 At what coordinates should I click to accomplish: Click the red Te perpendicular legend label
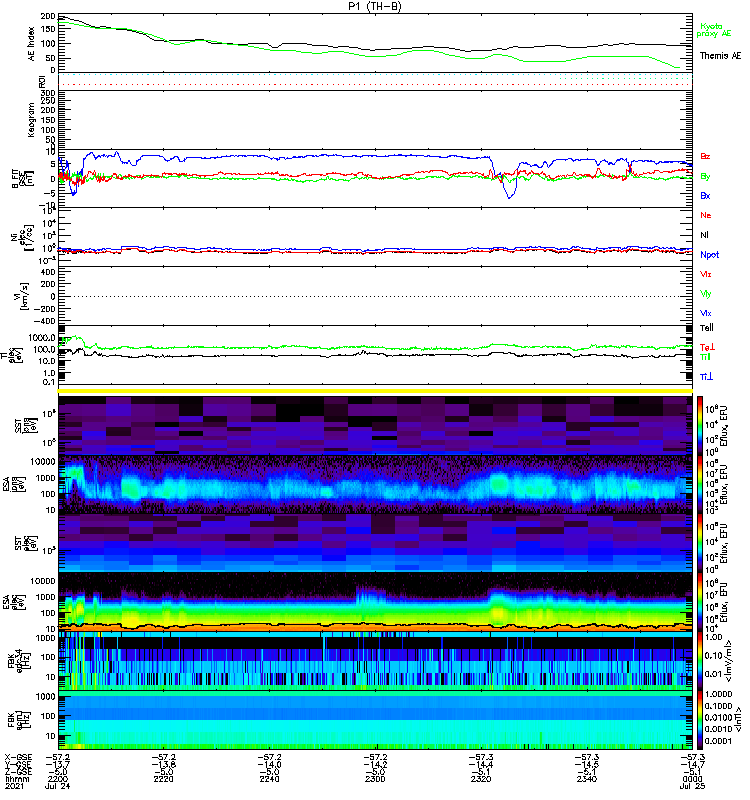707,347
